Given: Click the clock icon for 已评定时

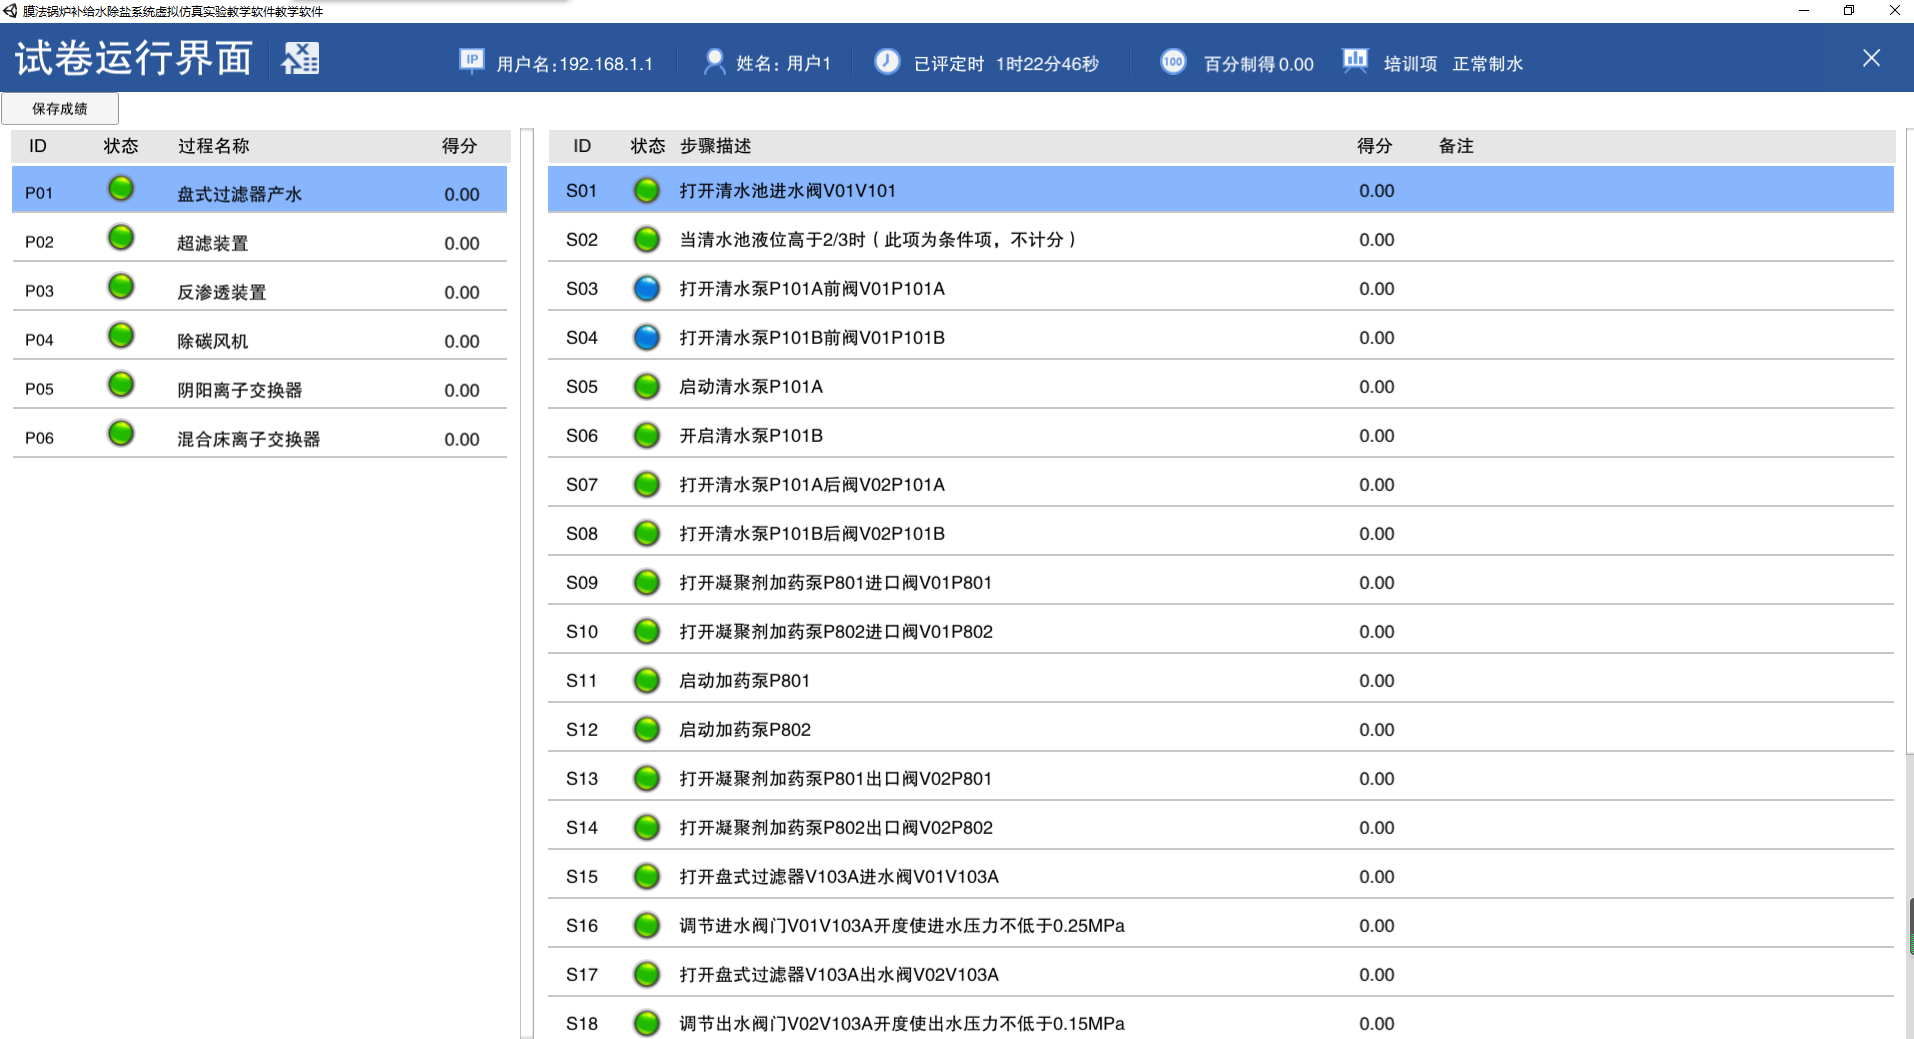Looking at the screenshot, I should pyautogui.click(x=887, y=61).
